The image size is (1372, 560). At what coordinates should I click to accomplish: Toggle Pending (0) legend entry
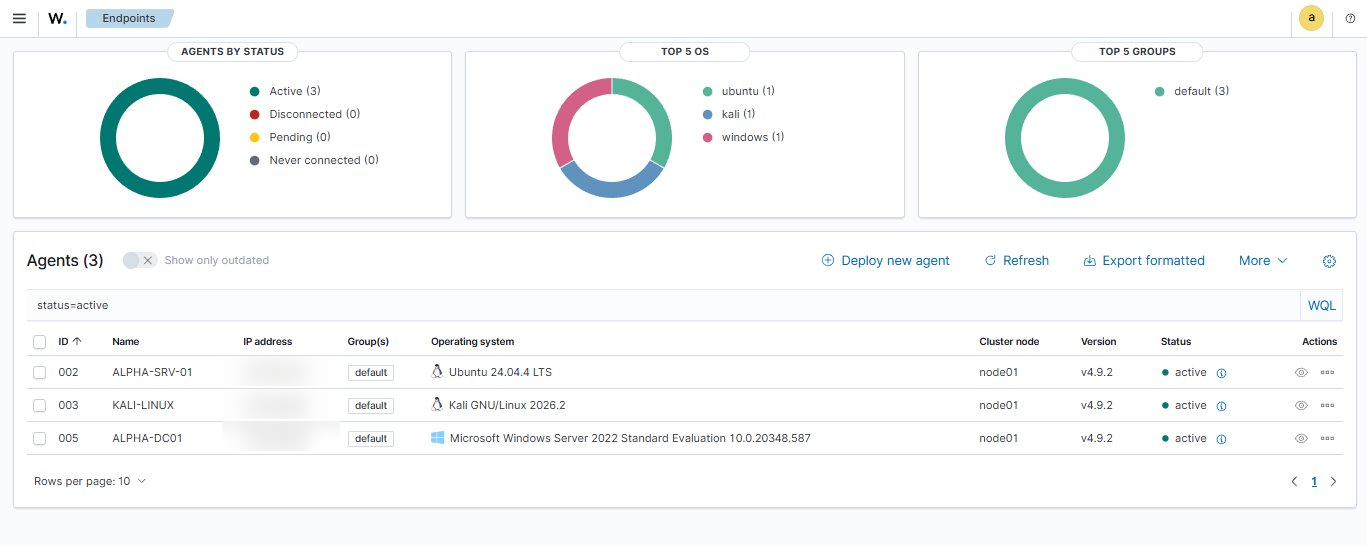(290, 137)
